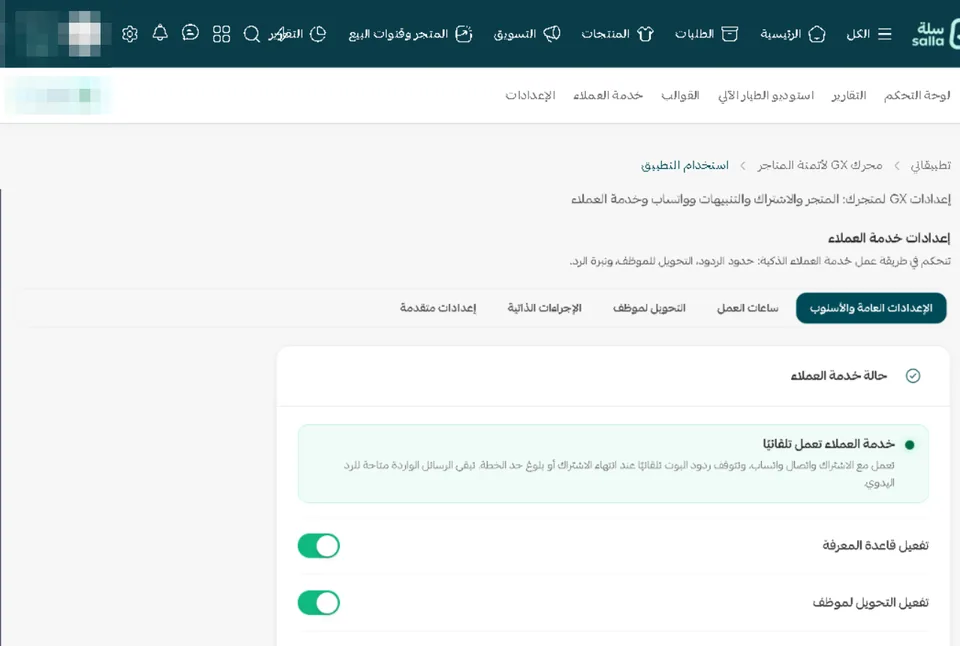Screen dimensions: 960x646
Task: Open the settings gear icon in top bar
Action: coord(130,34)
